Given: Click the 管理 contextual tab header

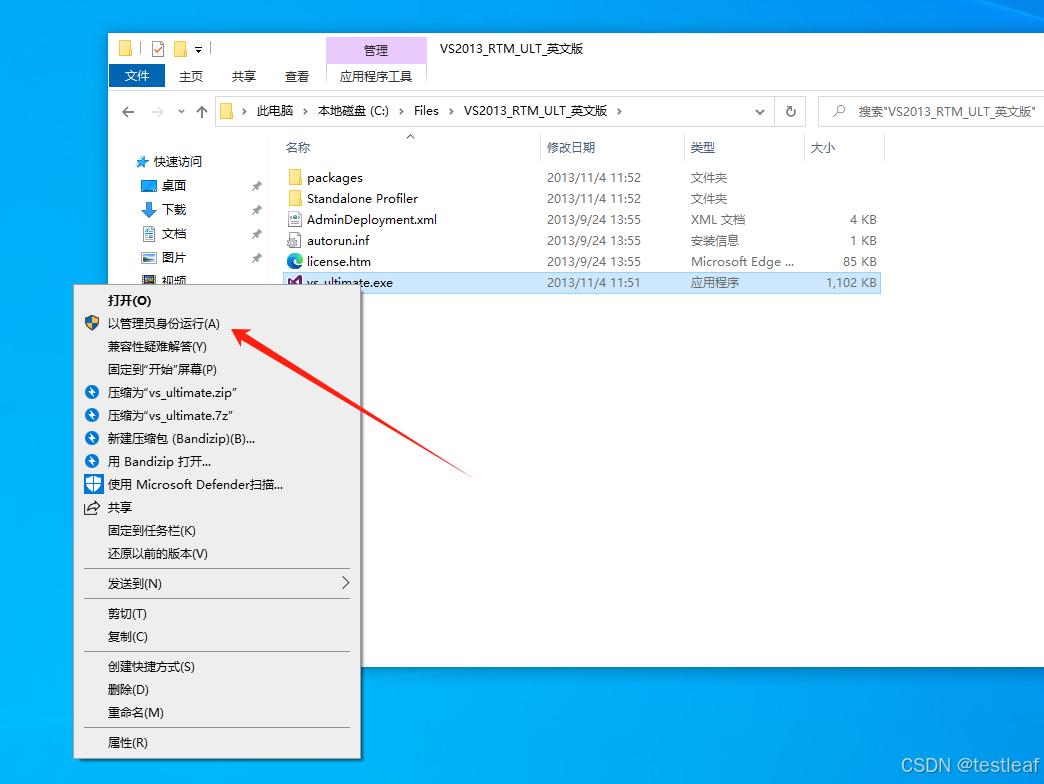Looking at the screenshot, I should click(376, 50).
